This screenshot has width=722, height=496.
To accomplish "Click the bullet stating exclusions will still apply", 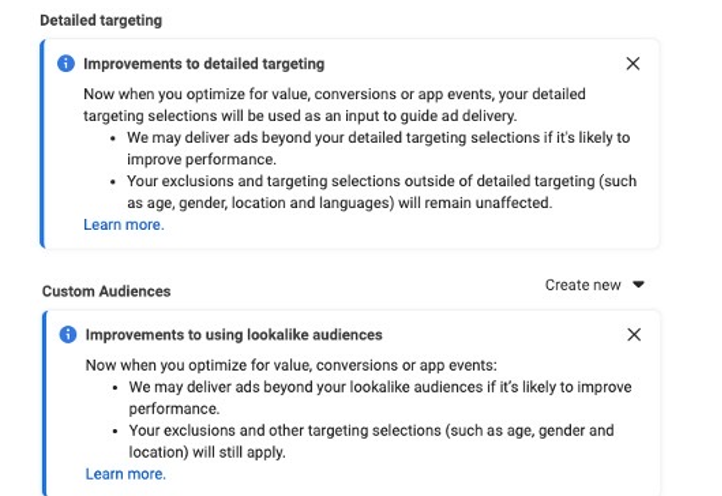I will (371, 441).
